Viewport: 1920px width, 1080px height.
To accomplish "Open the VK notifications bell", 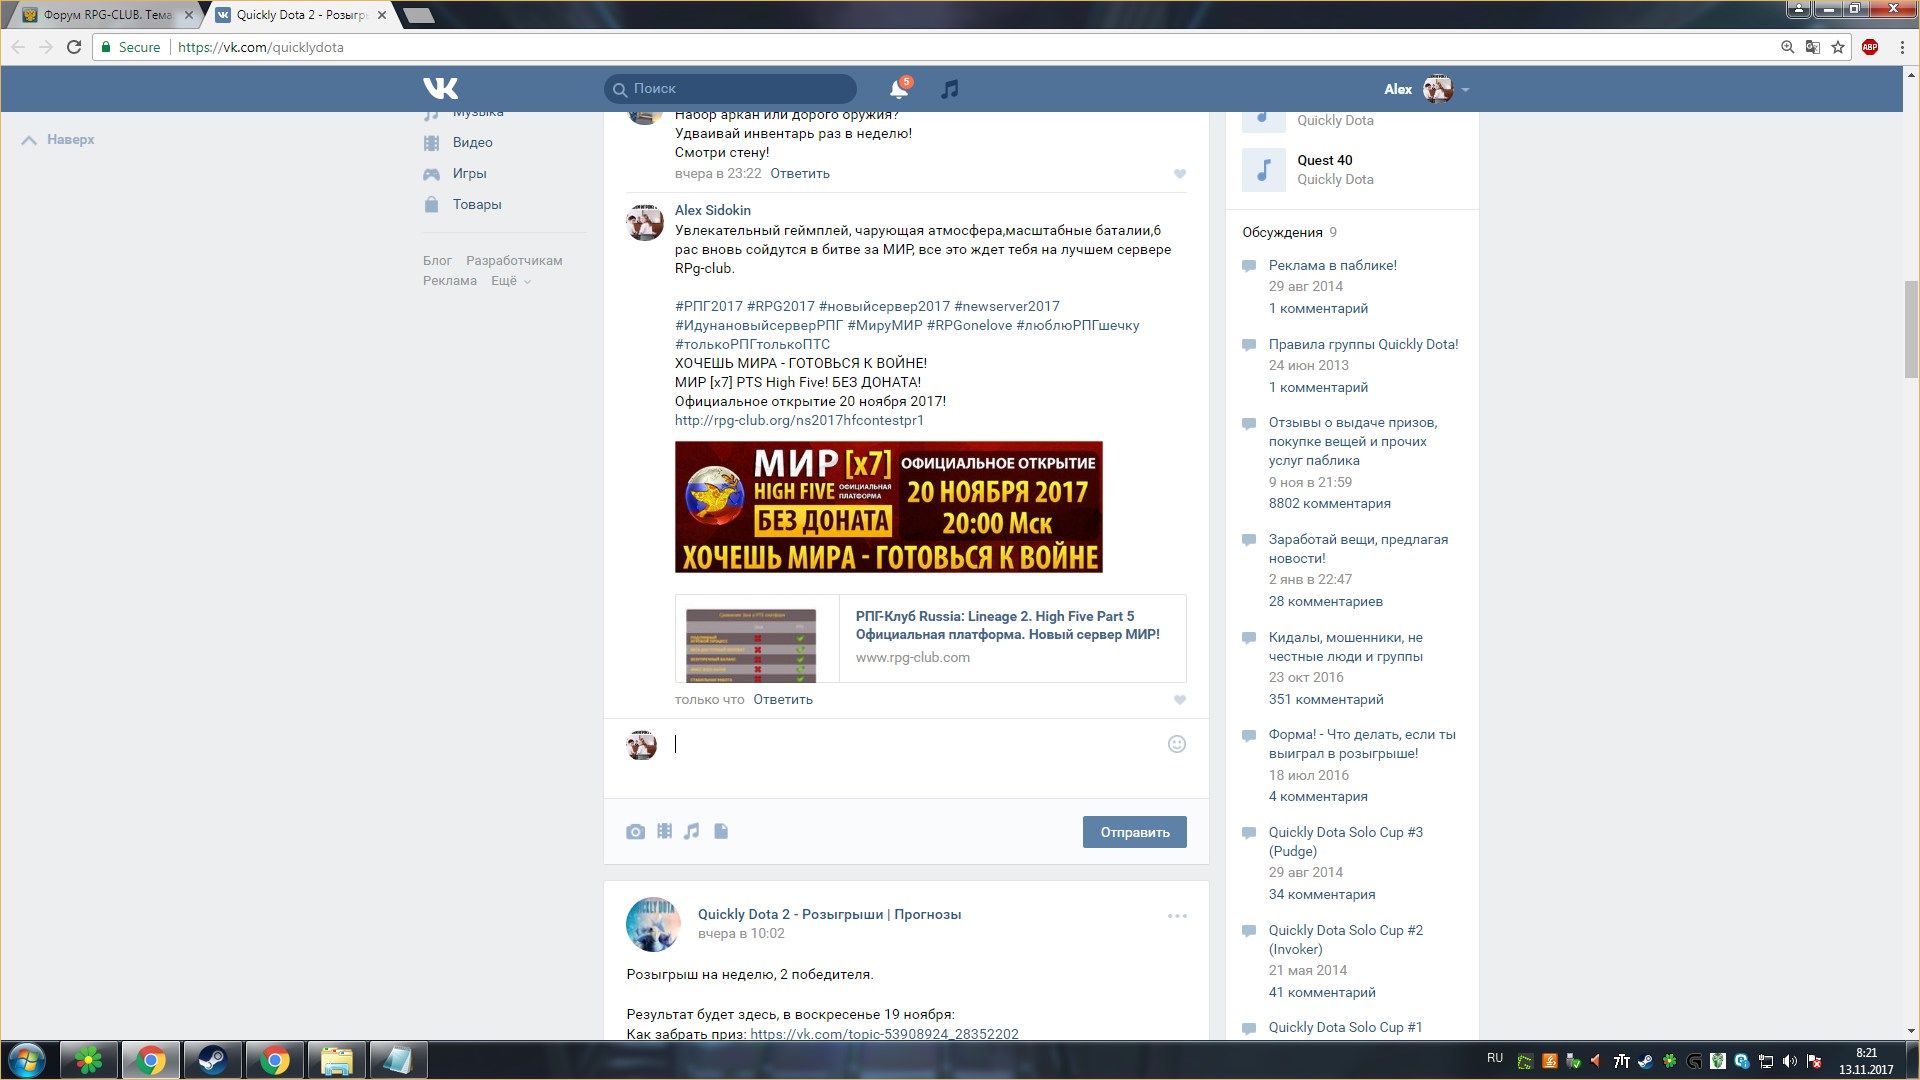I will pos(899,89).
